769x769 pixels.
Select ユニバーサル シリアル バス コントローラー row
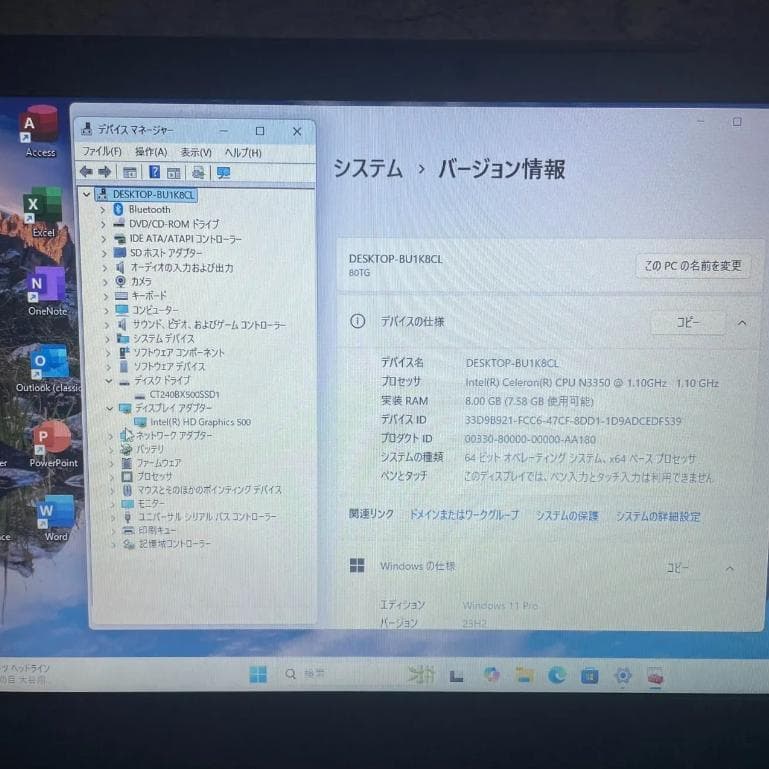pos(207,516)
